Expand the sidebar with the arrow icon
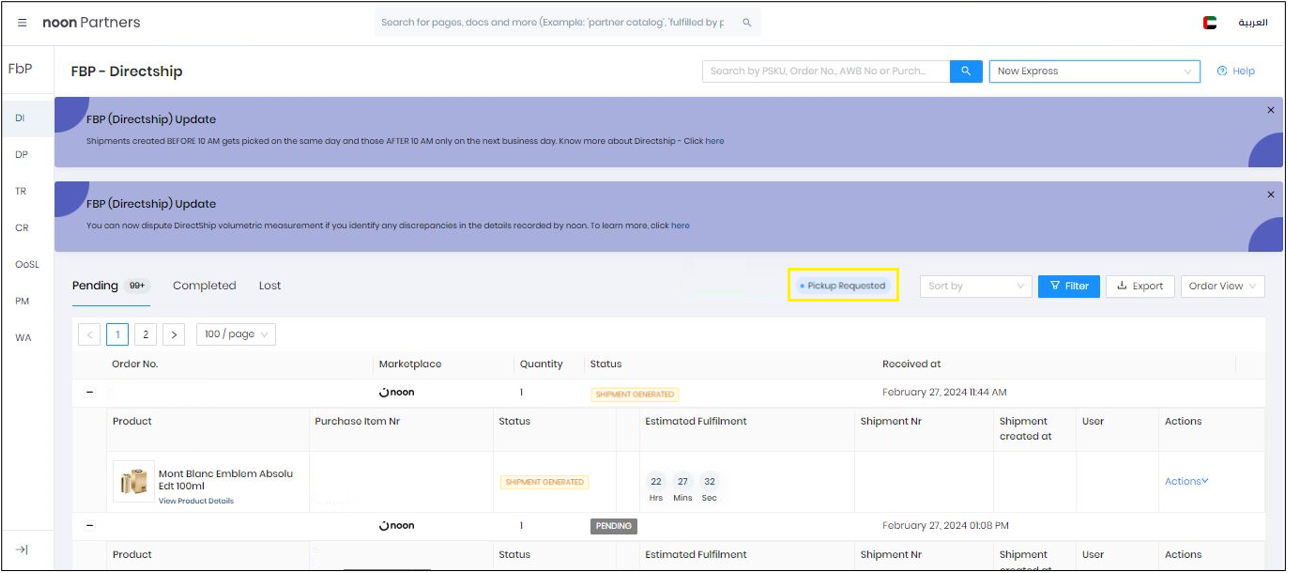The image size is (1289, 573). tap(22, 549)
